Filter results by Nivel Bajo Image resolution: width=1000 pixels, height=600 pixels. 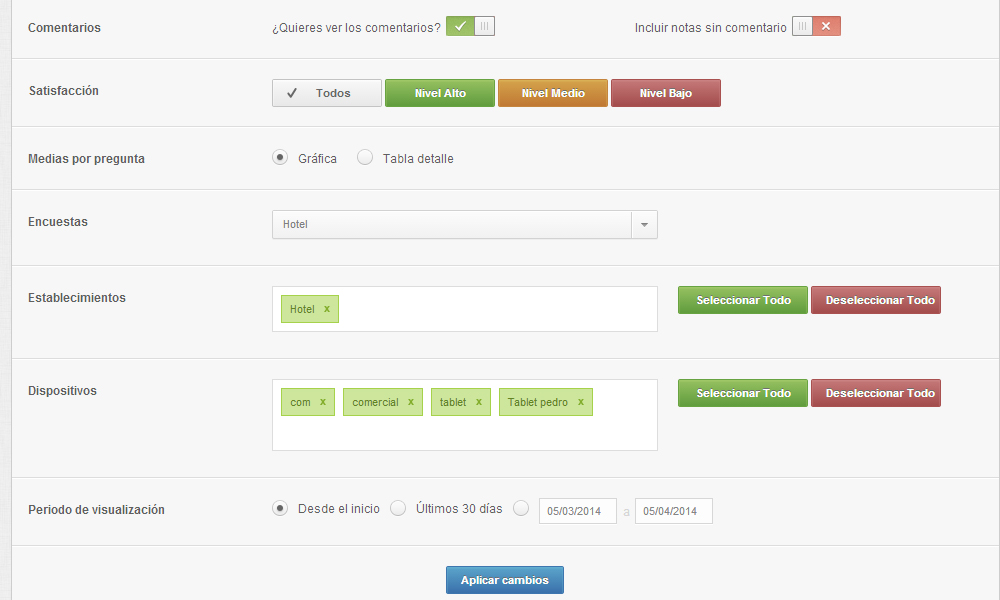pos(666,92)
